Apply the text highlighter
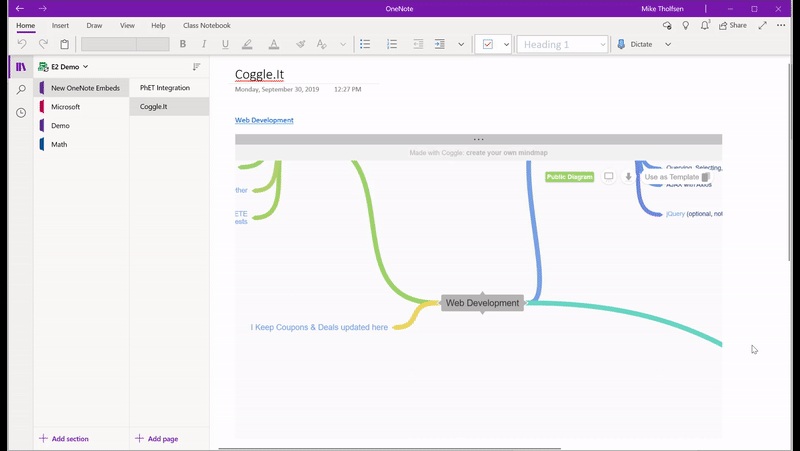The image size is (800, 451). click(247, 44)
